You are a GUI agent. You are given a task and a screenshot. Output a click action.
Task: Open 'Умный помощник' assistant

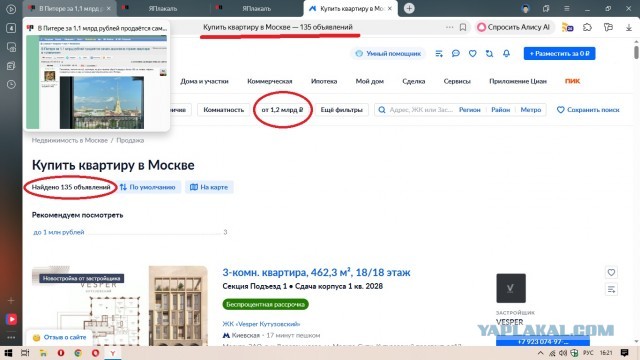coord(388,53)
